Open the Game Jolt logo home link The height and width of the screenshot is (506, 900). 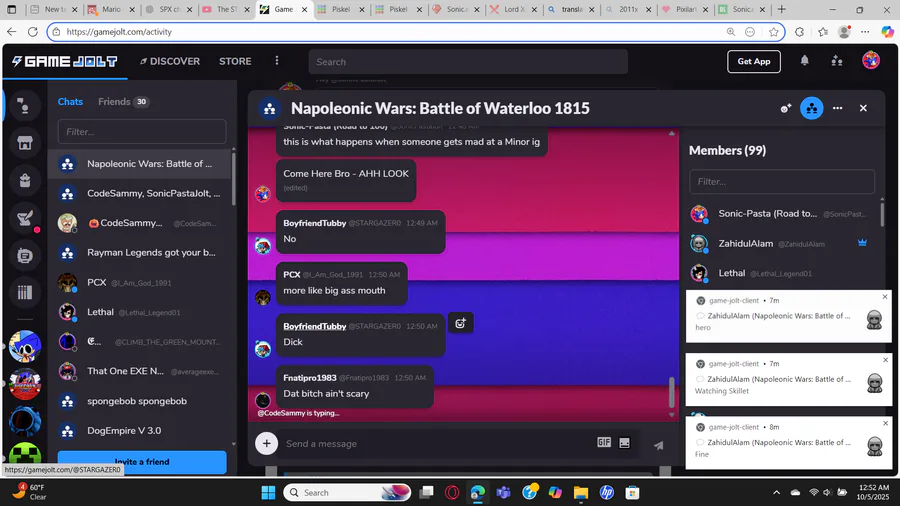click(65, 61)
